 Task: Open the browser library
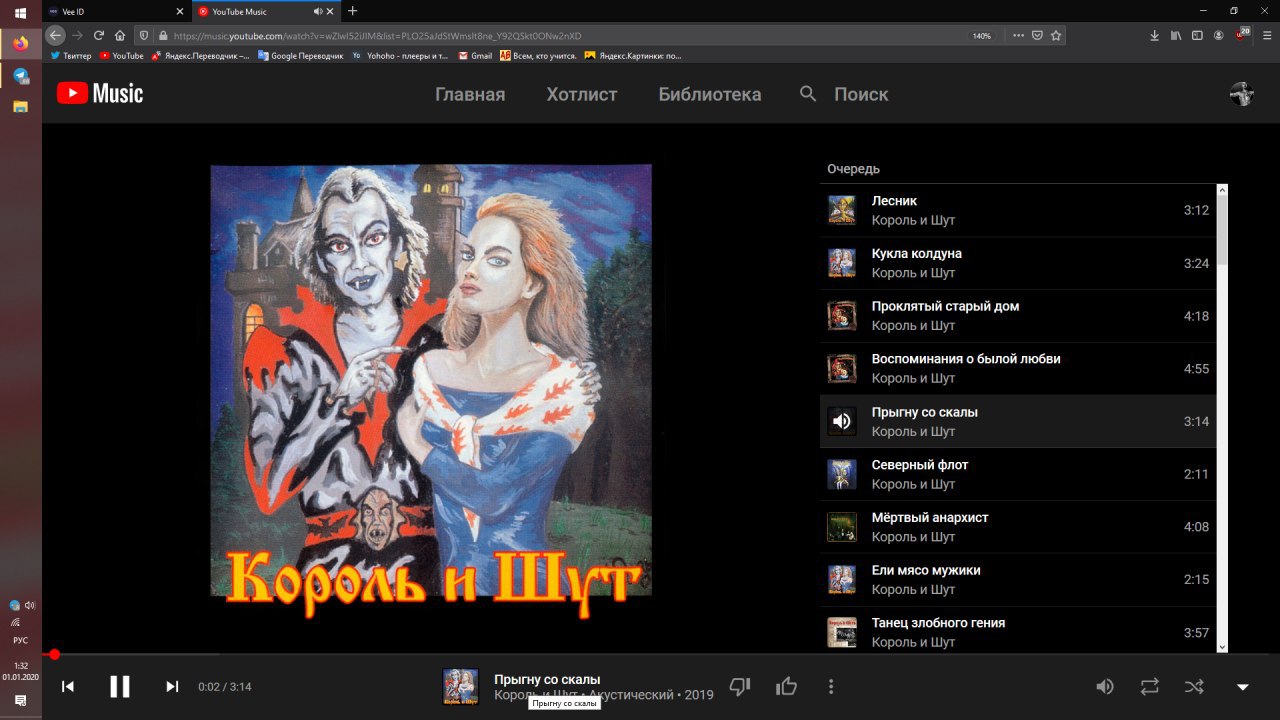[1176, 35]
